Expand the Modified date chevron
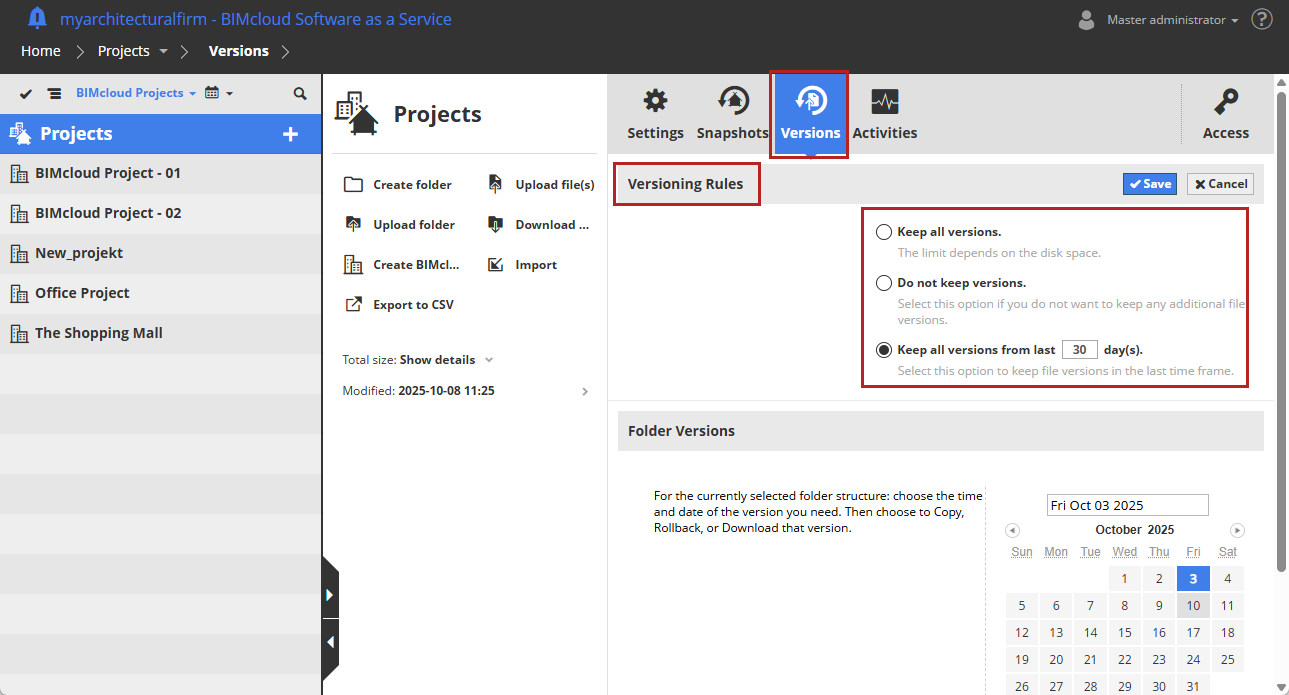This screenshot has width=1289, height=695. tap(585, 392)
